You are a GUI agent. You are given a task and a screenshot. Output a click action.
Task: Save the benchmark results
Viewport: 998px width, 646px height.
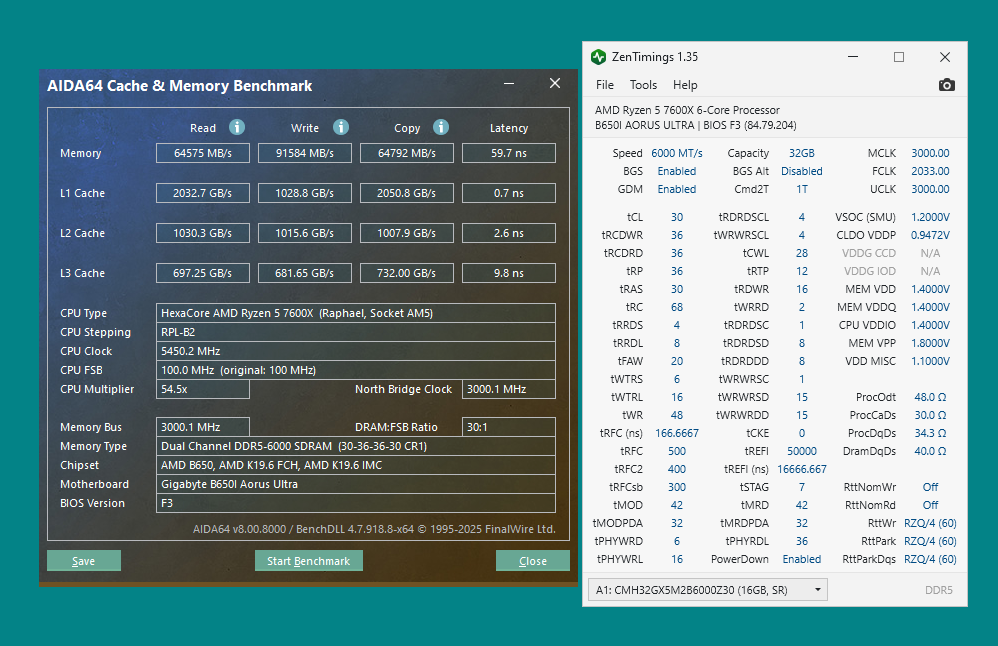pos(84,561)
